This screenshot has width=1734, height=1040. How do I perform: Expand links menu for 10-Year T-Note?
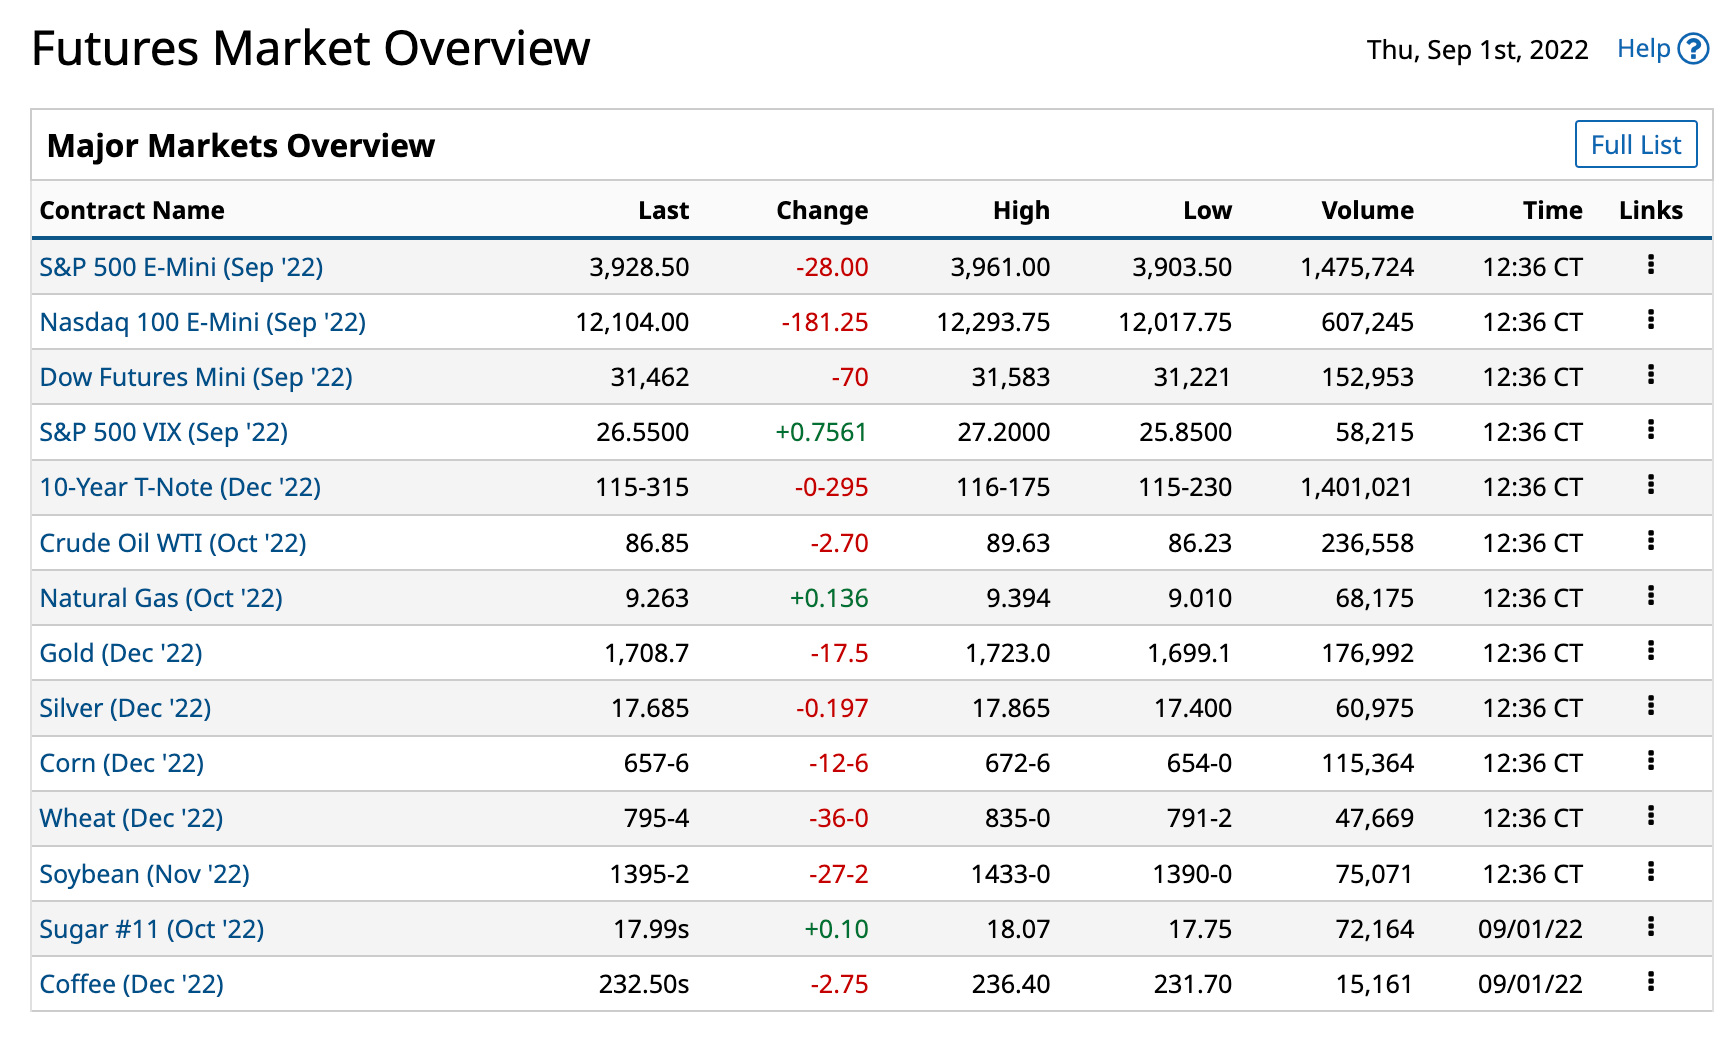click(x=1650, y=485)
